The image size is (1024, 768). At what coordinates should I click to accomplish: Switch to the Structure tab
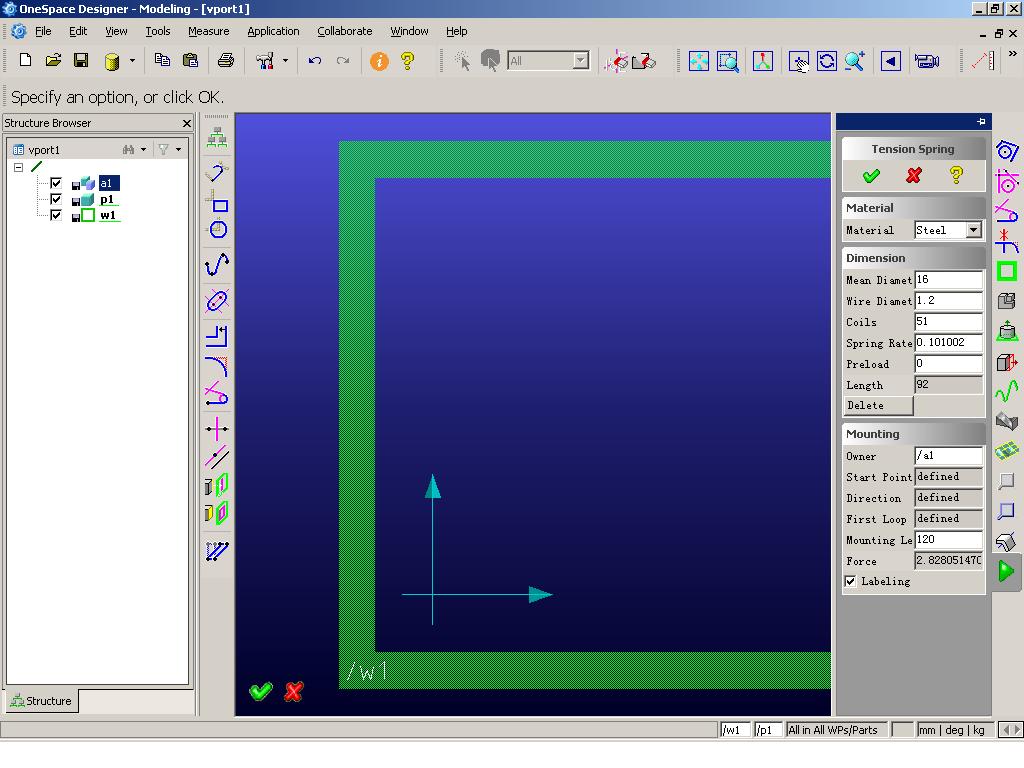coord(42,701)
